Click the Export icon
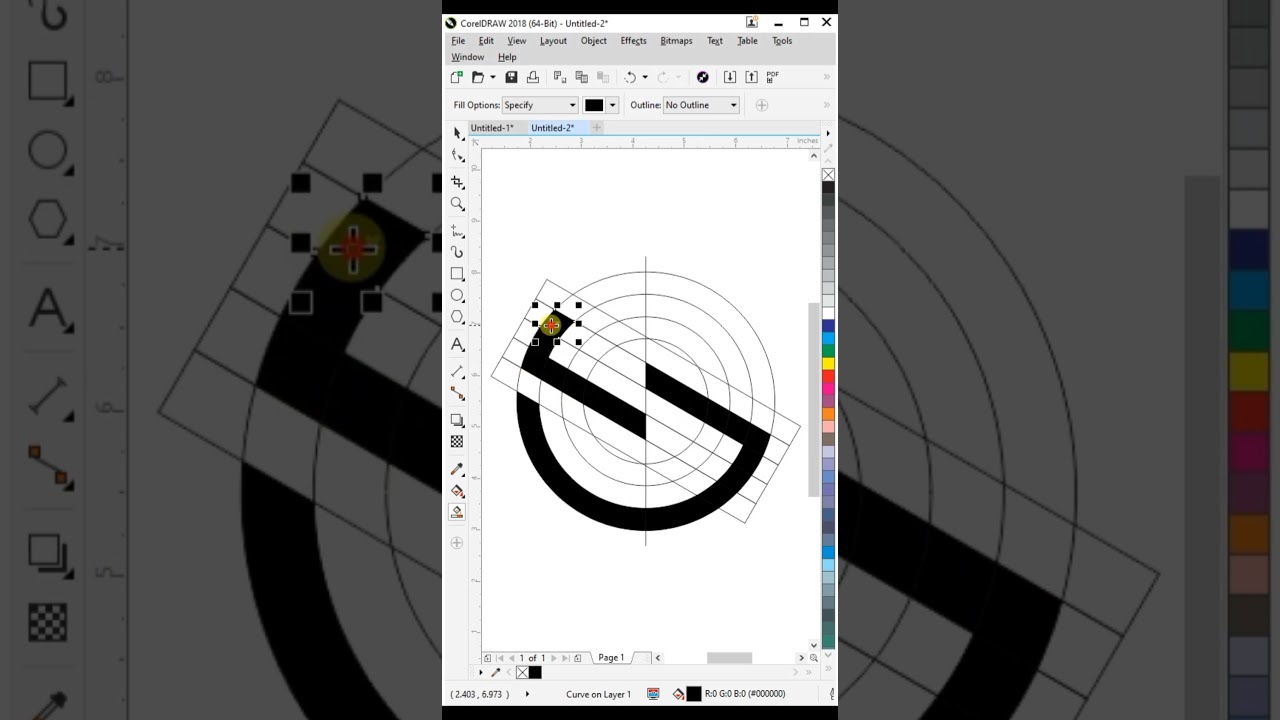The image size is (1280, 720). pos(751,77)
